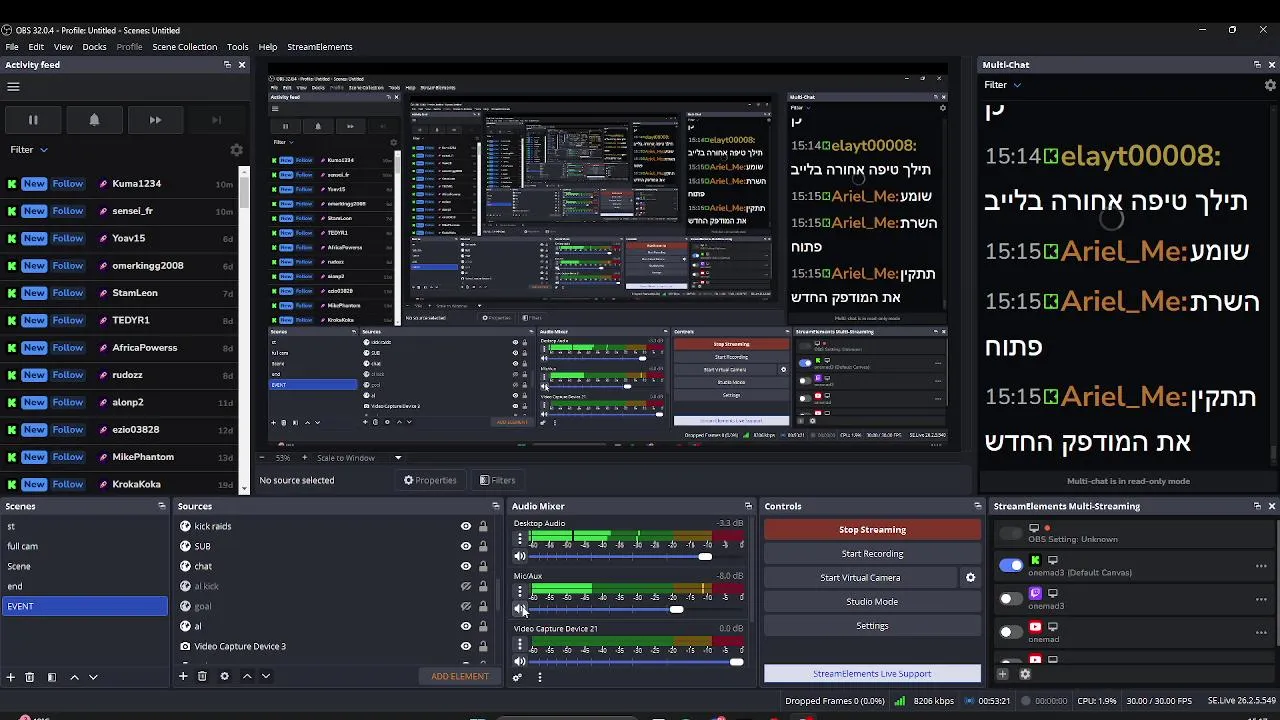
Task: Click the ADD ELEMENT button
Action: click(x=460, y=676)
